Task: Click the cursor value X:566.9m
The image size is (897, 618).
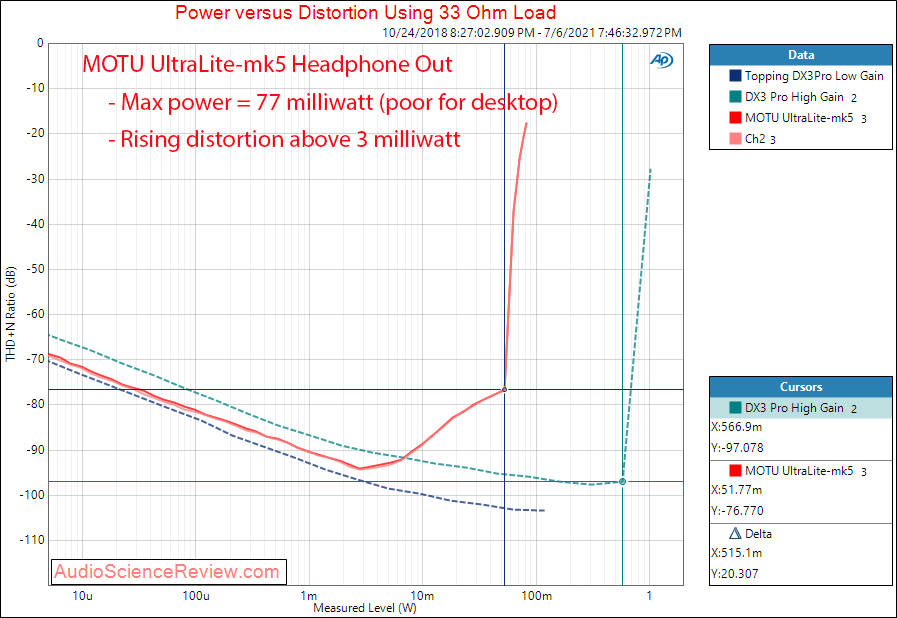Action: tap(737, 427)
